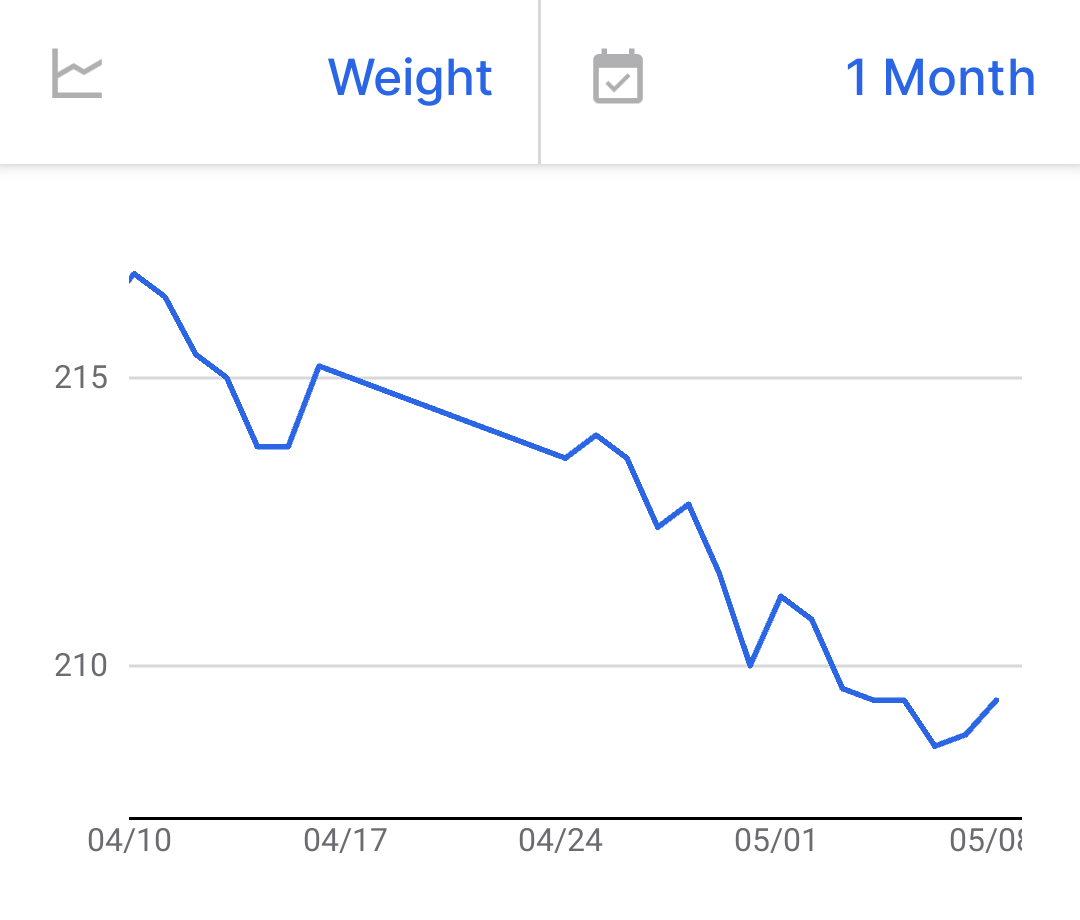The image size is (1080, 920).
Task: Click the first data point of the weight line
Action: [x=134, y=274]
